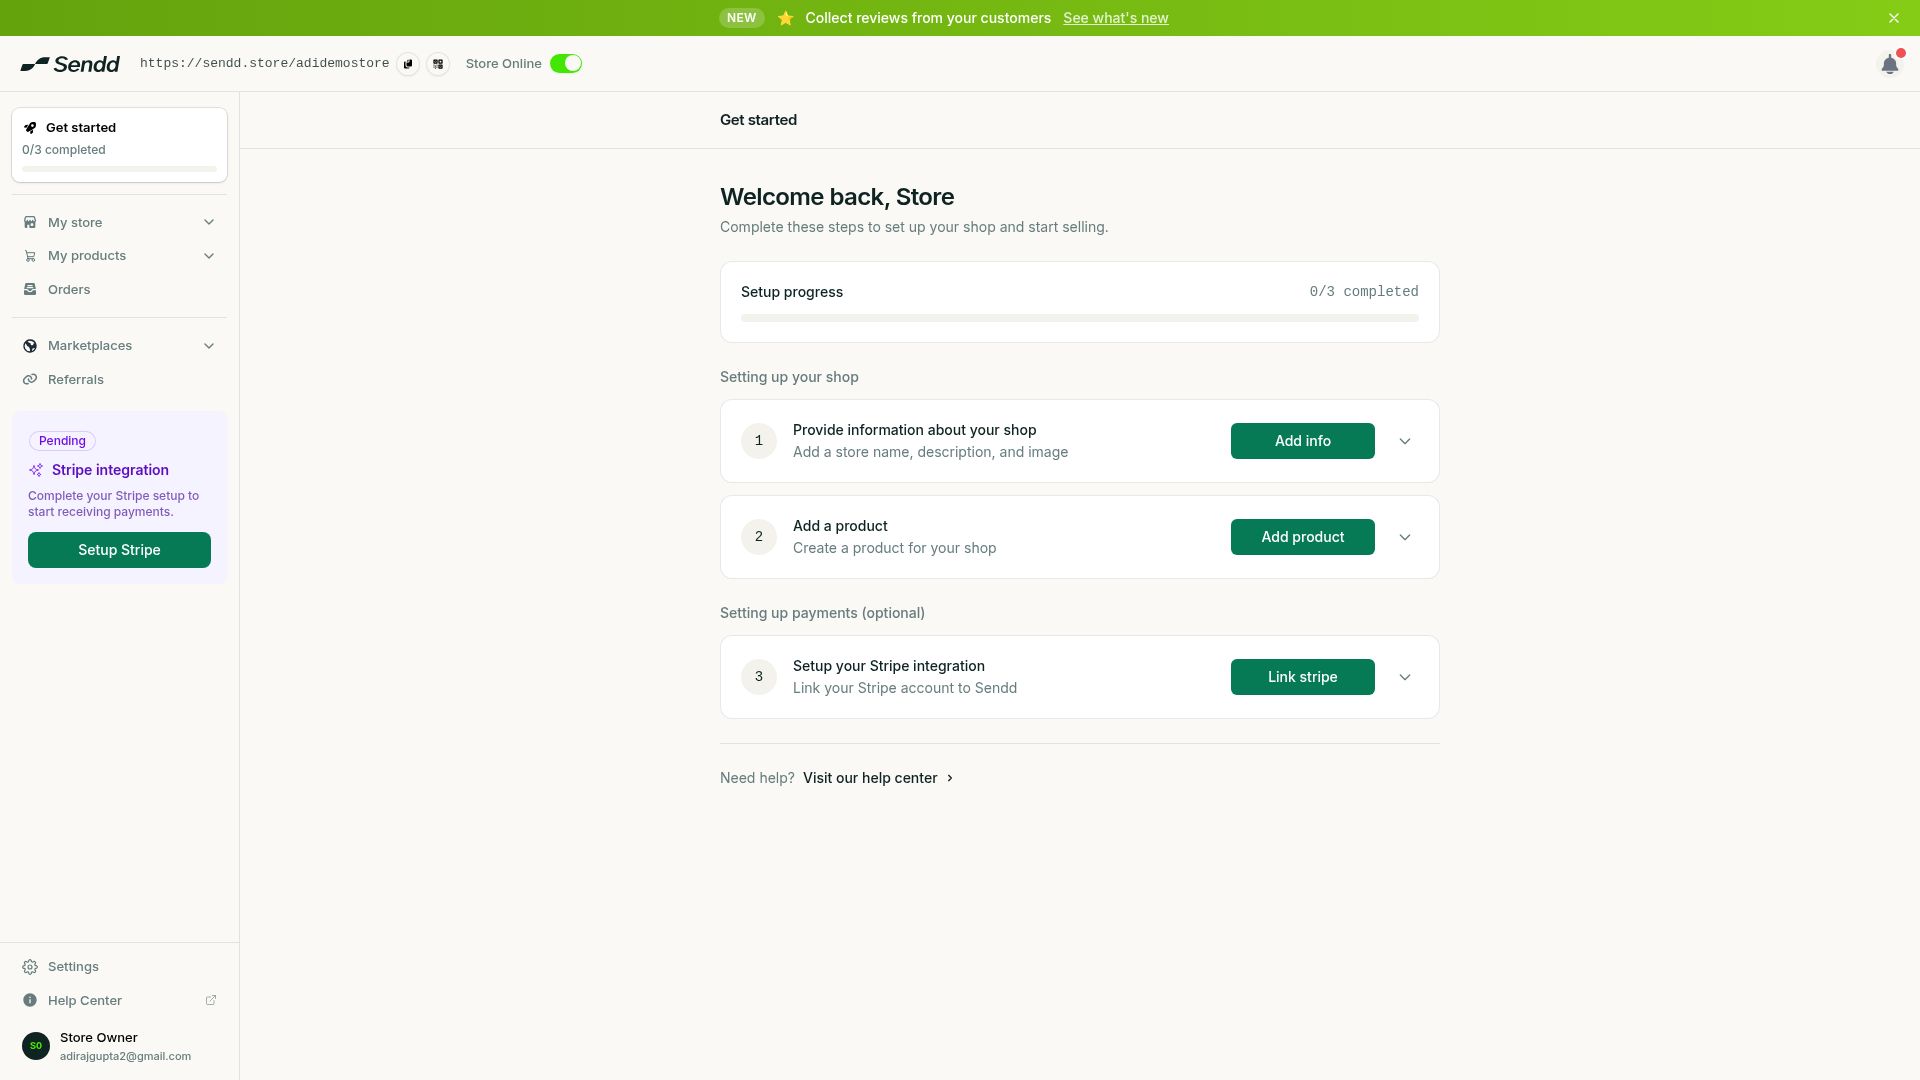This screenshot has width=1920, height=1080.
Task: Expand the Marketplaces menu chevron
Action: [x=209, y=346]
